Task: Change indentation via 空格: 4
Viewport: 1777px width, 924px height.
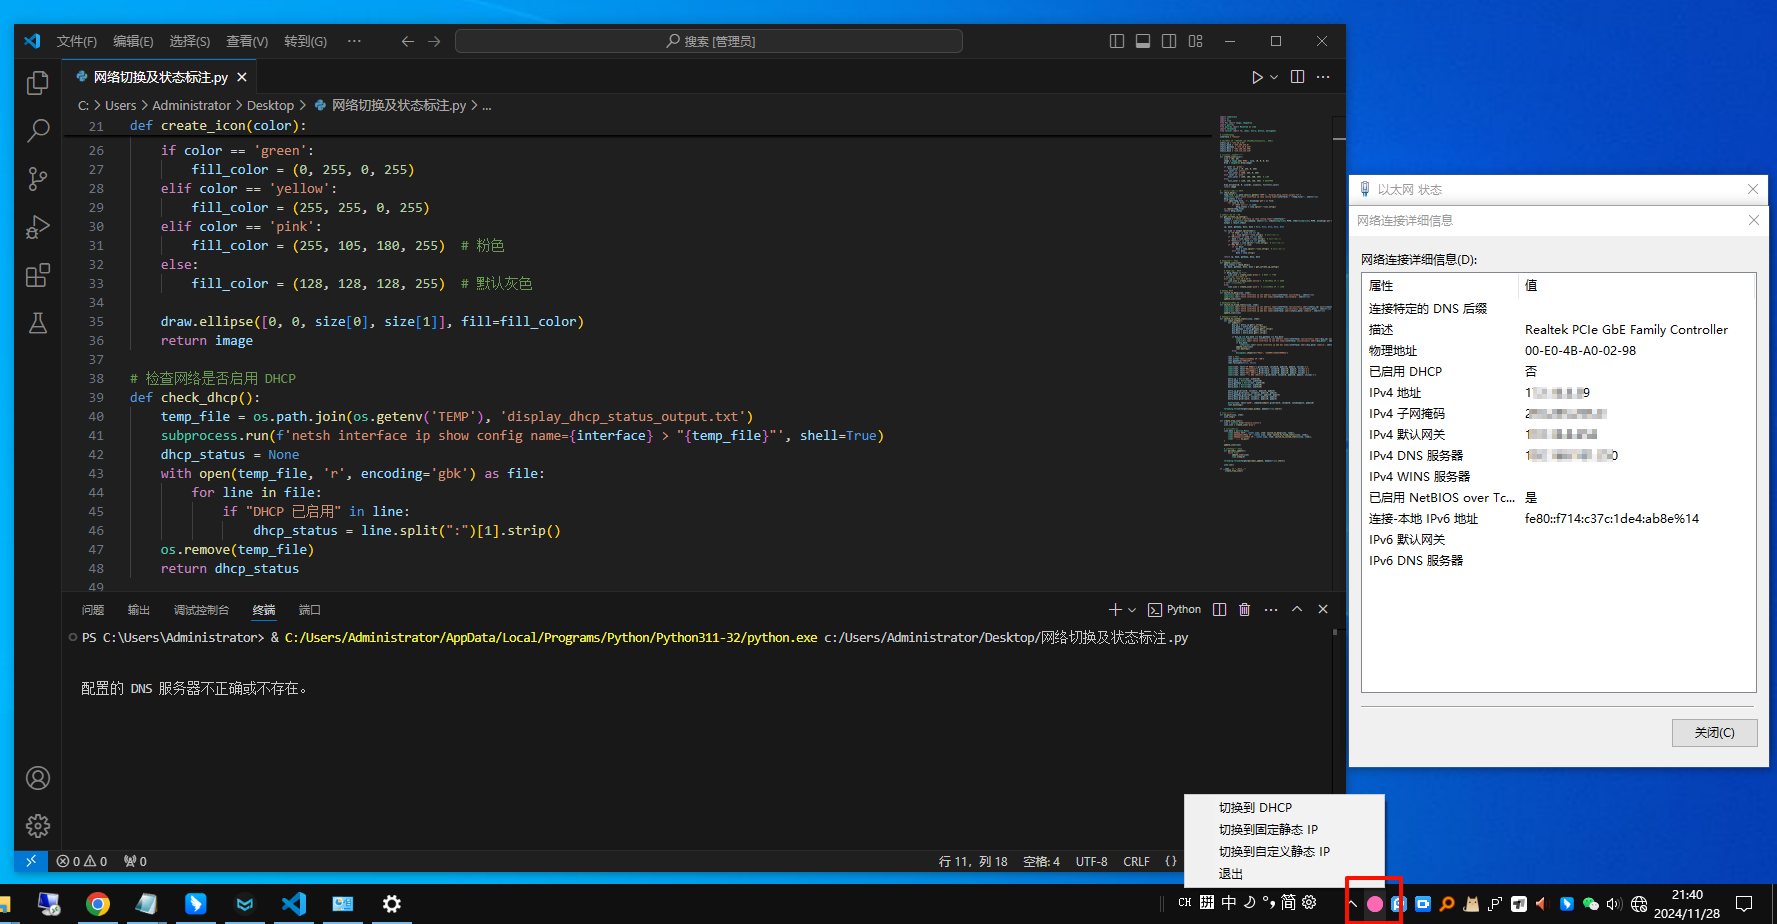Action: click(x=1041, y=861)
